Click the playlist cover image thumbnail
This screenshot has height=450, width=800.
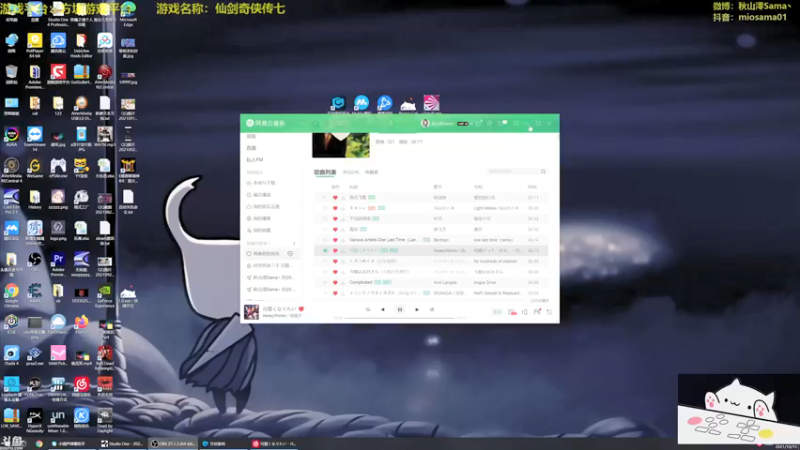341,145
